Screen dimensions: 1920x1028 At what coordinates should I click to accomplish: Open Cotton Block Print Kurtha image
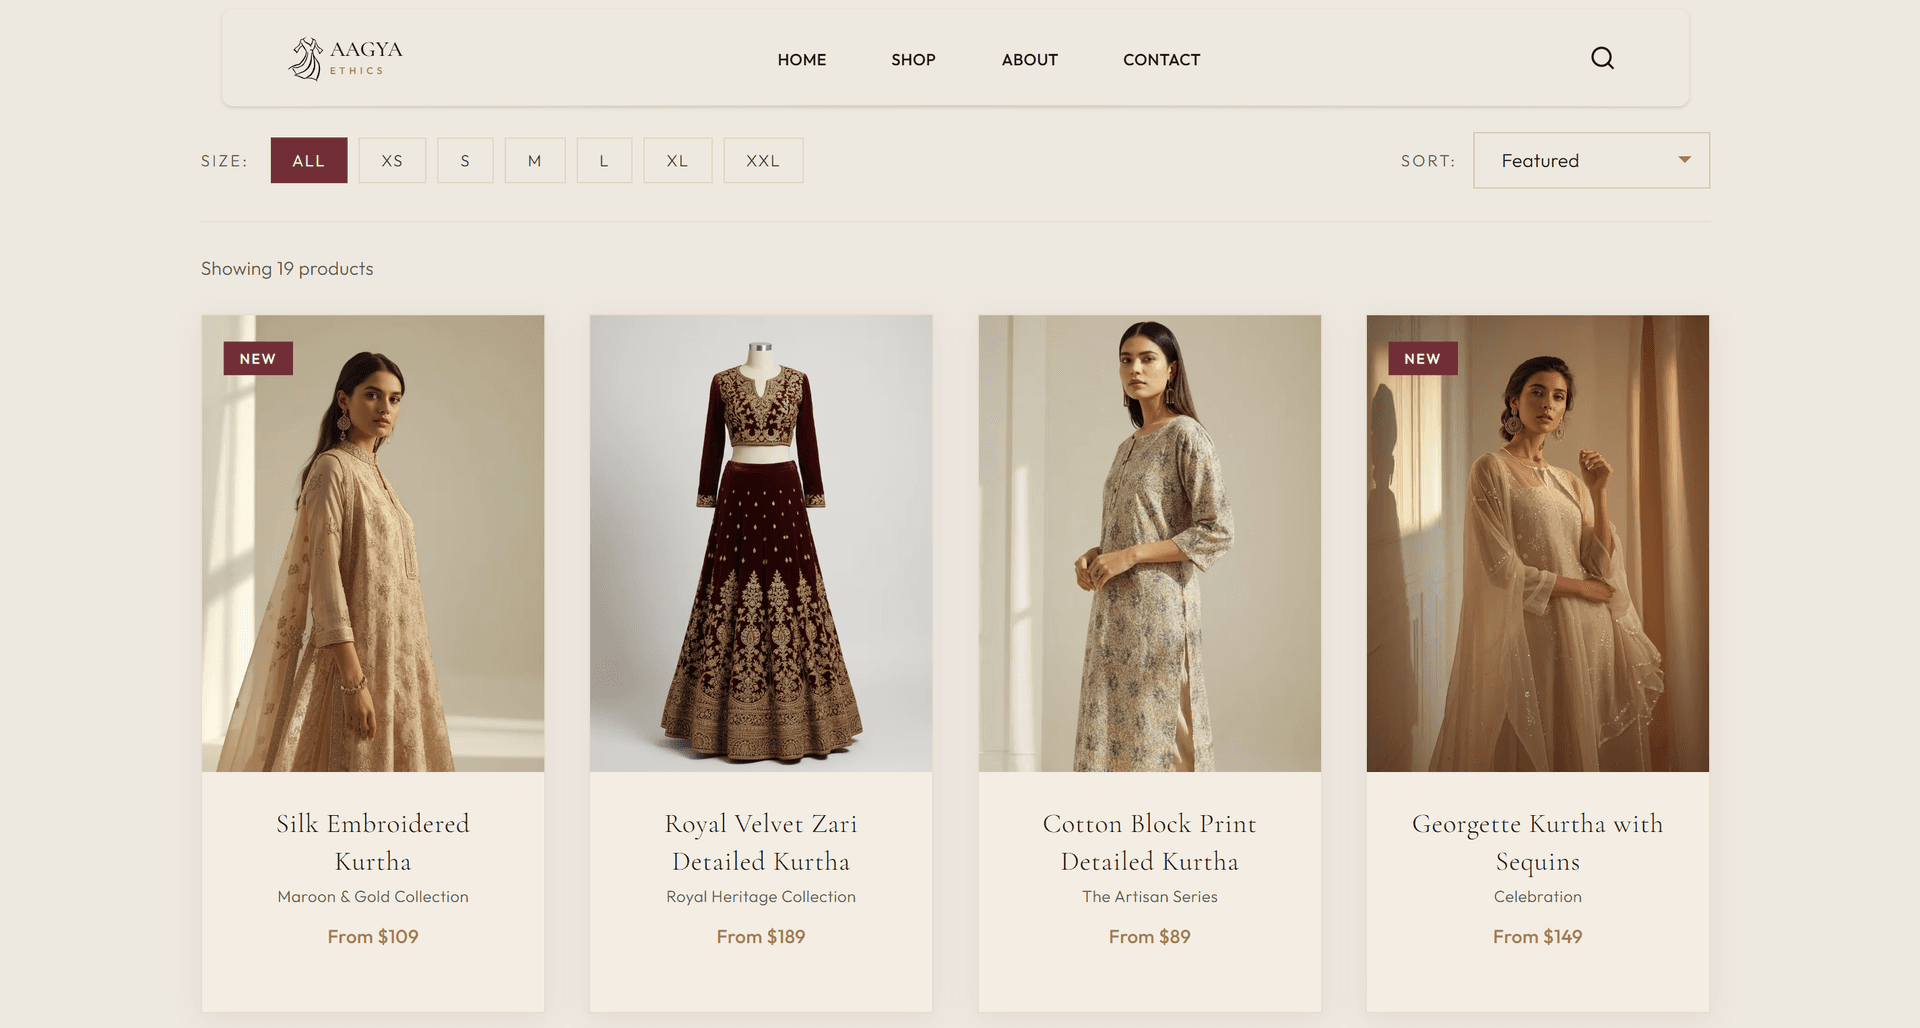click(1150, 543)
